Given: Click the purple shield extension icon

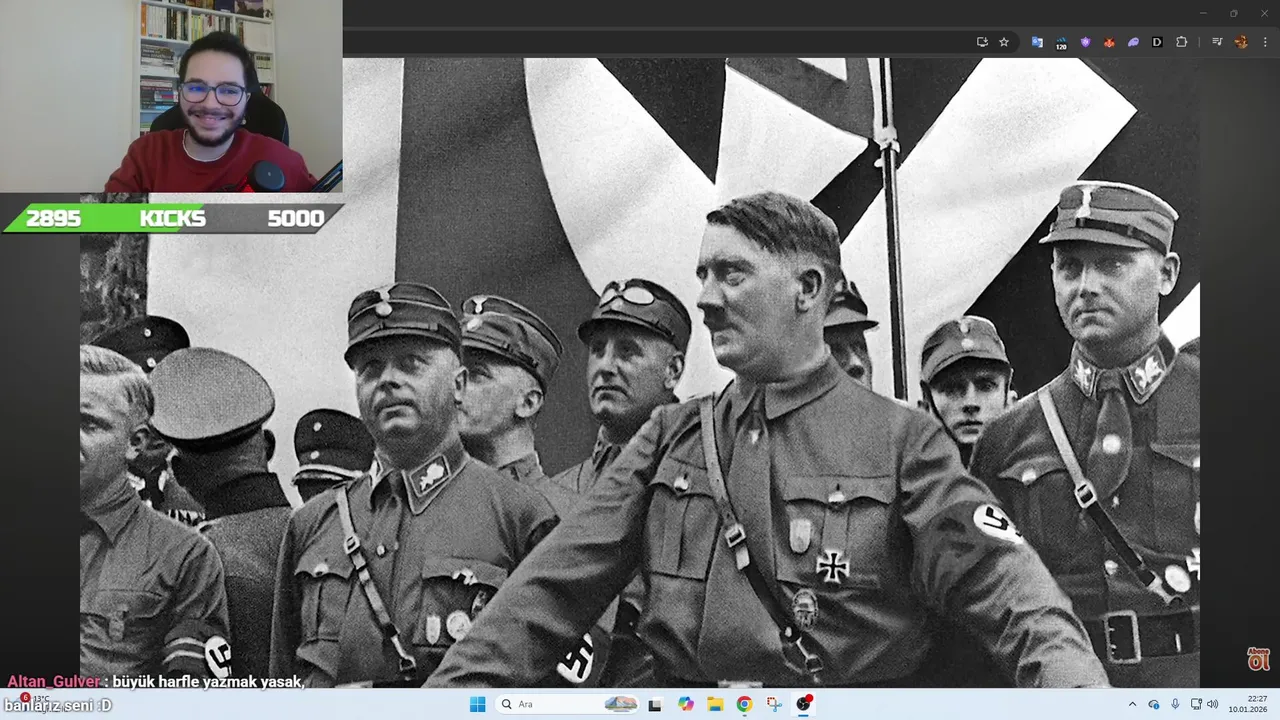Looking at the screenshot, I should [x=1085, y=42].
